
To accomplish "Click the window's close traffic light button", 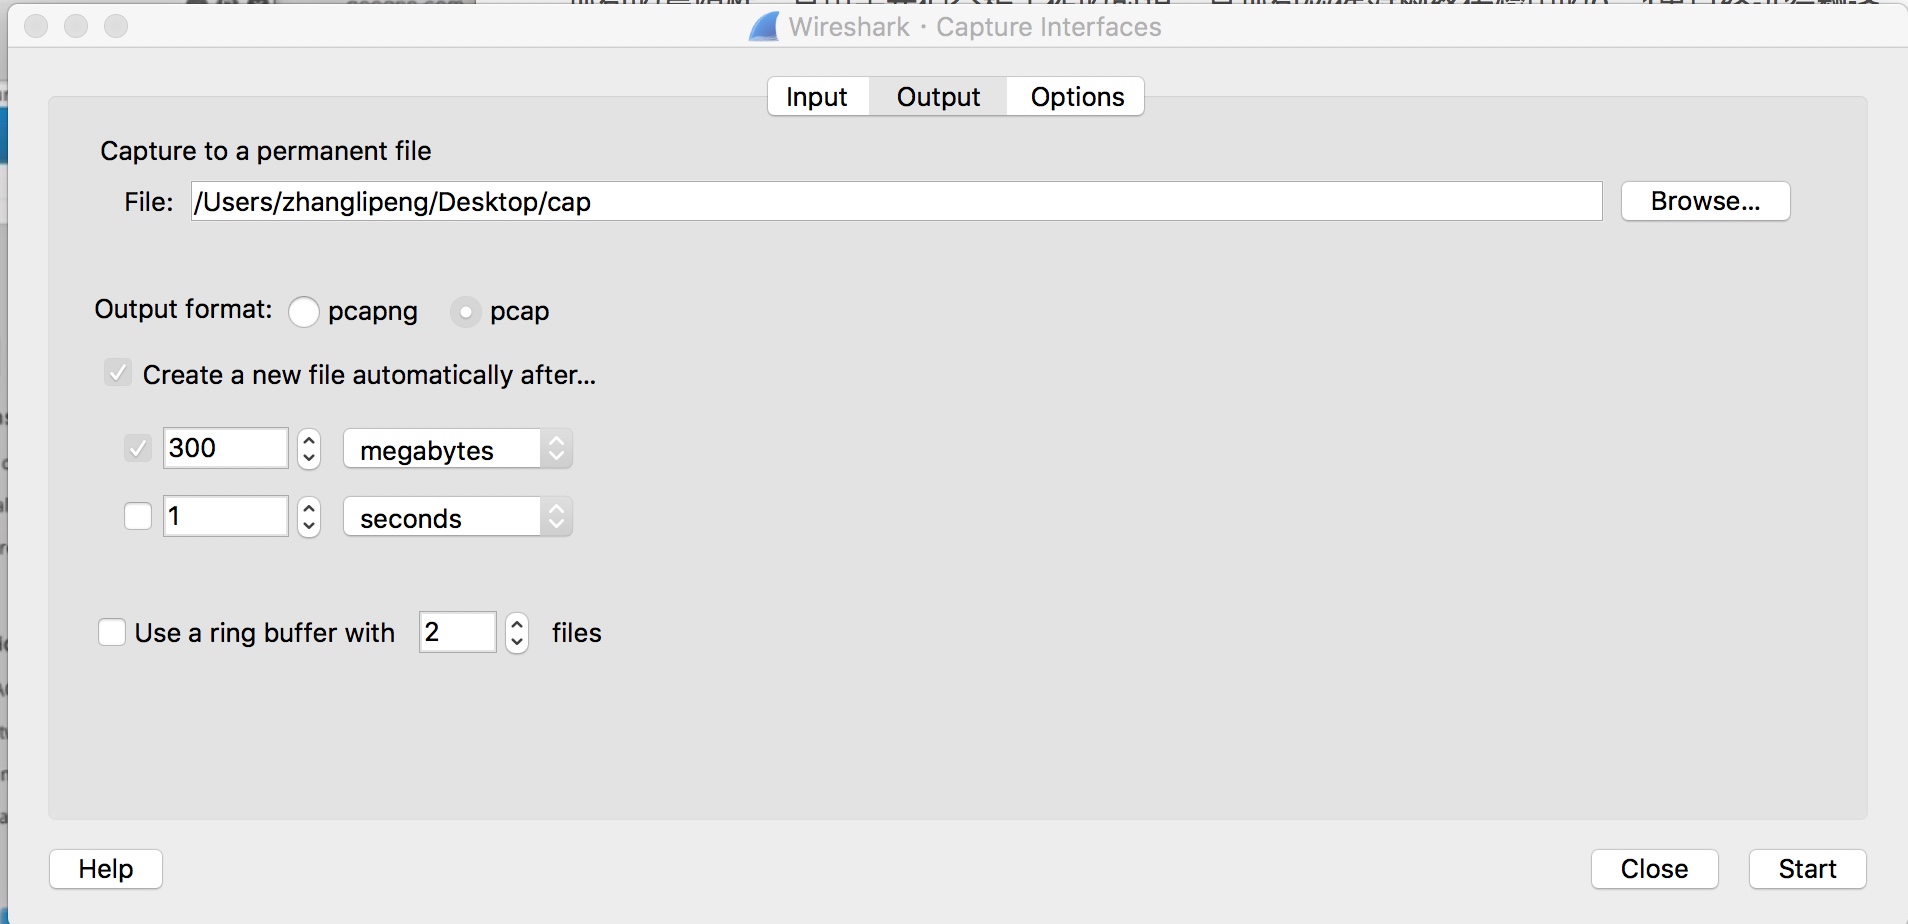I will tap(36, 26).
